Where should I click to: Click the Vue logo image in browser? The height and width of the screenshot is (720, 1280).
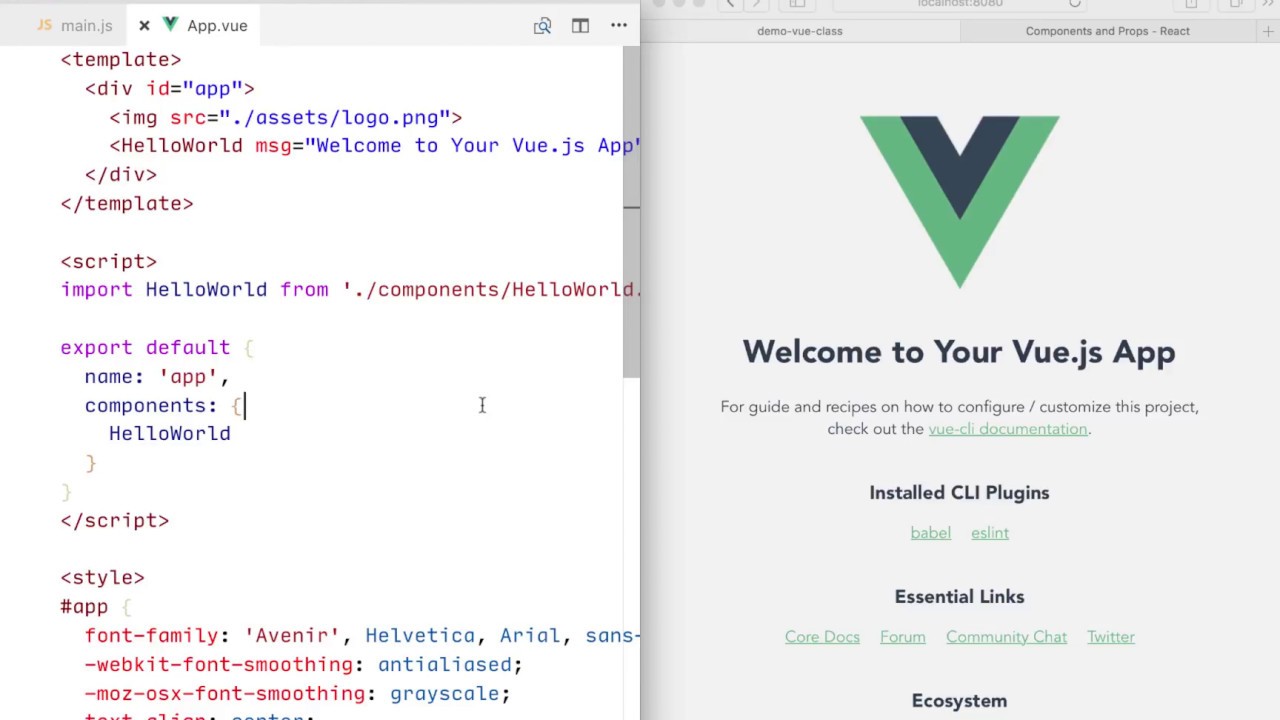959,202
